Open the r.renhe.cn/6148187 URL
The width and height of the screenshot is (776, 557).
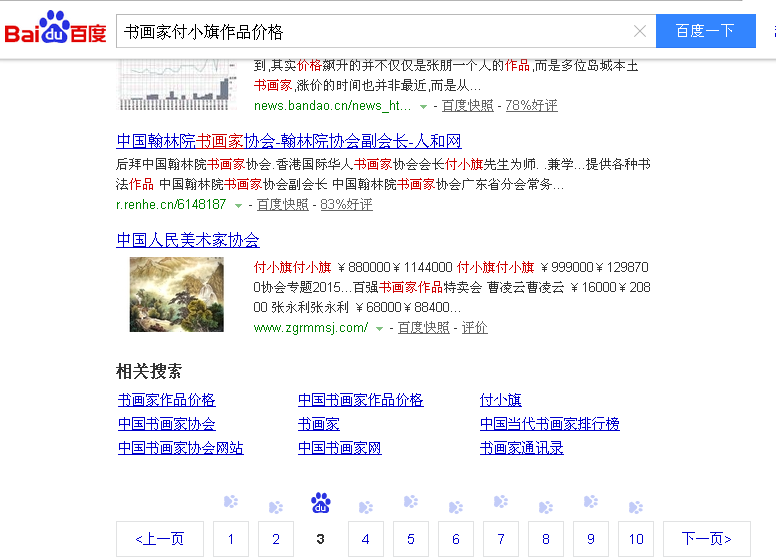coord(171,204)
